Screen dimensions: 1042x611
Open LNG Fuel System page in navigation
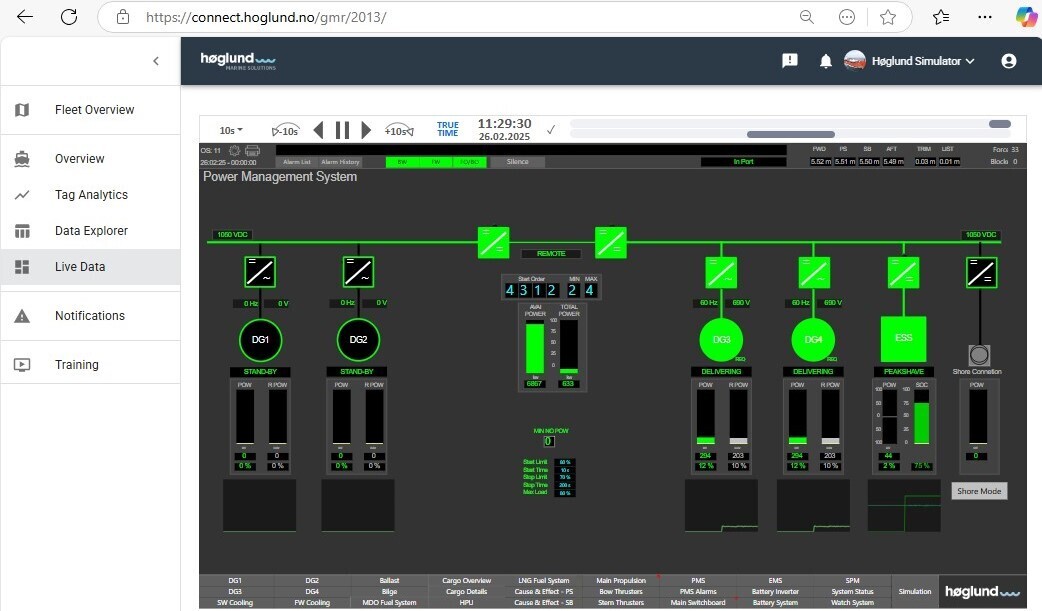pyautogui.click(x=544, y=580)
